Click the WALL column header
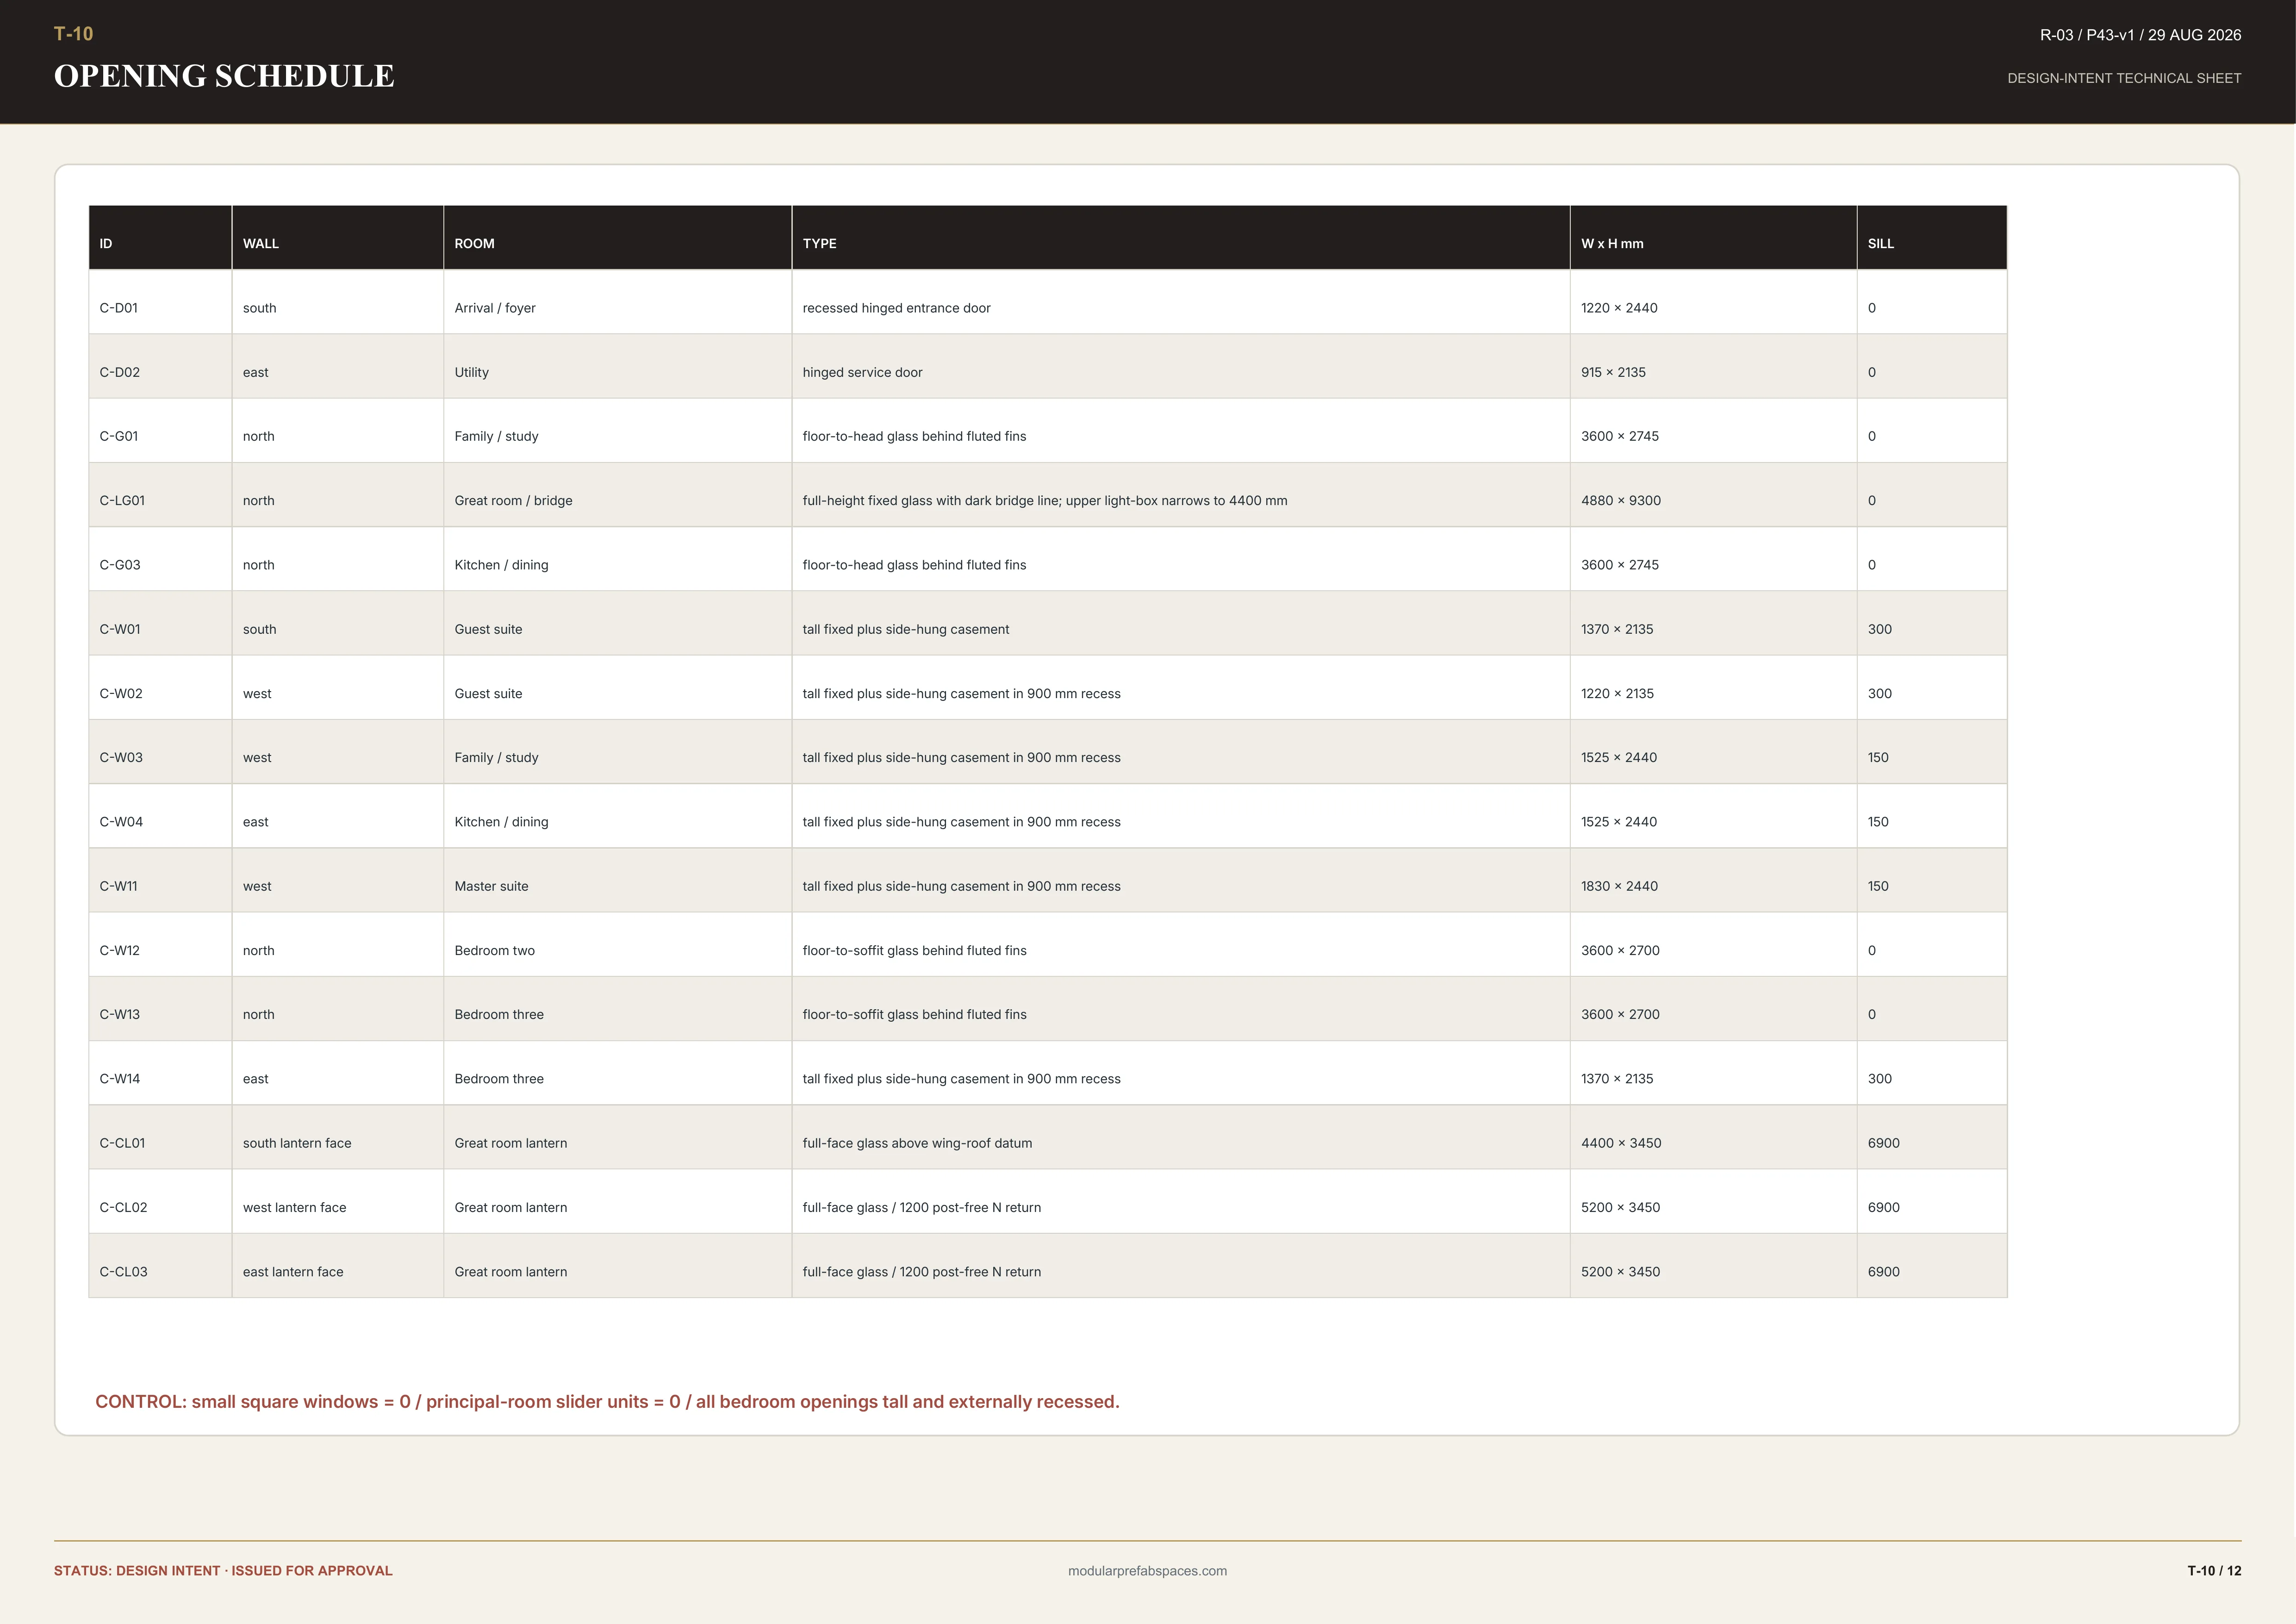The height and width of the screenshot is (1624, 2296). click(x=338, y=238)
